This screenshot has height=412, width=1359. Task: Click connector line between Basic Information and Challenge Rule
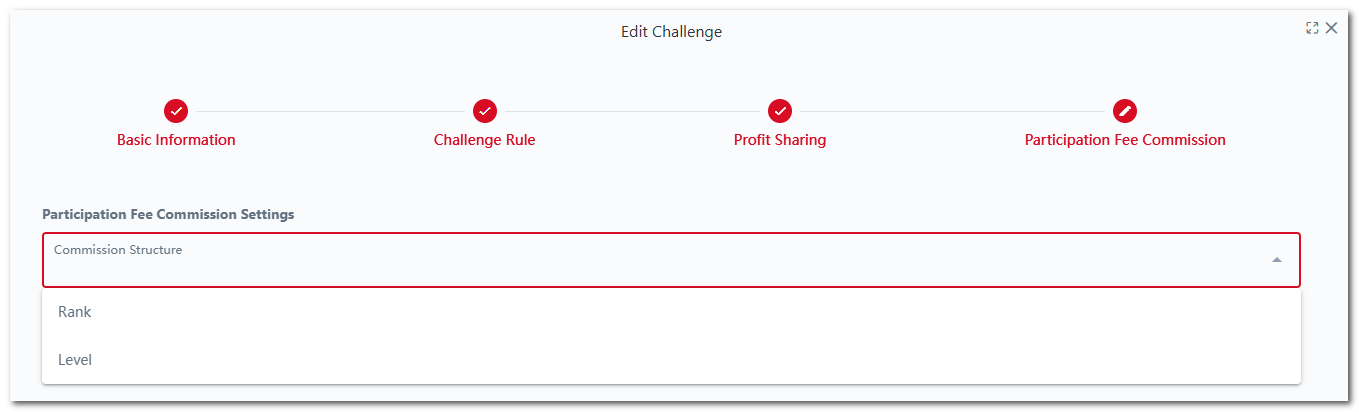(330, 111)
